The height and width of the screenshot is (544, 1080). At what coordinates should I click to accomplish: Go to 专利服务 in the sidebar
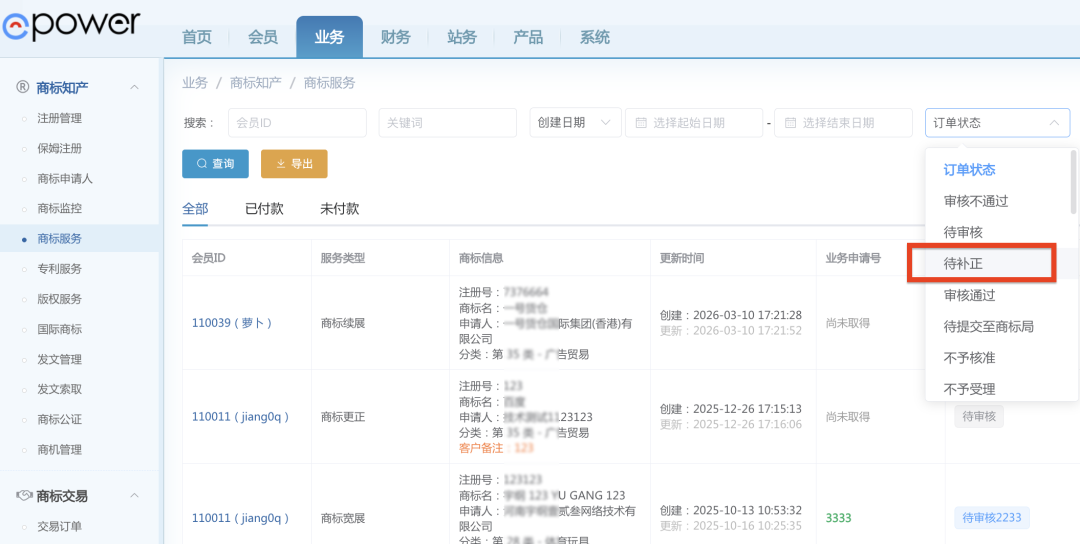click(59, 269)
